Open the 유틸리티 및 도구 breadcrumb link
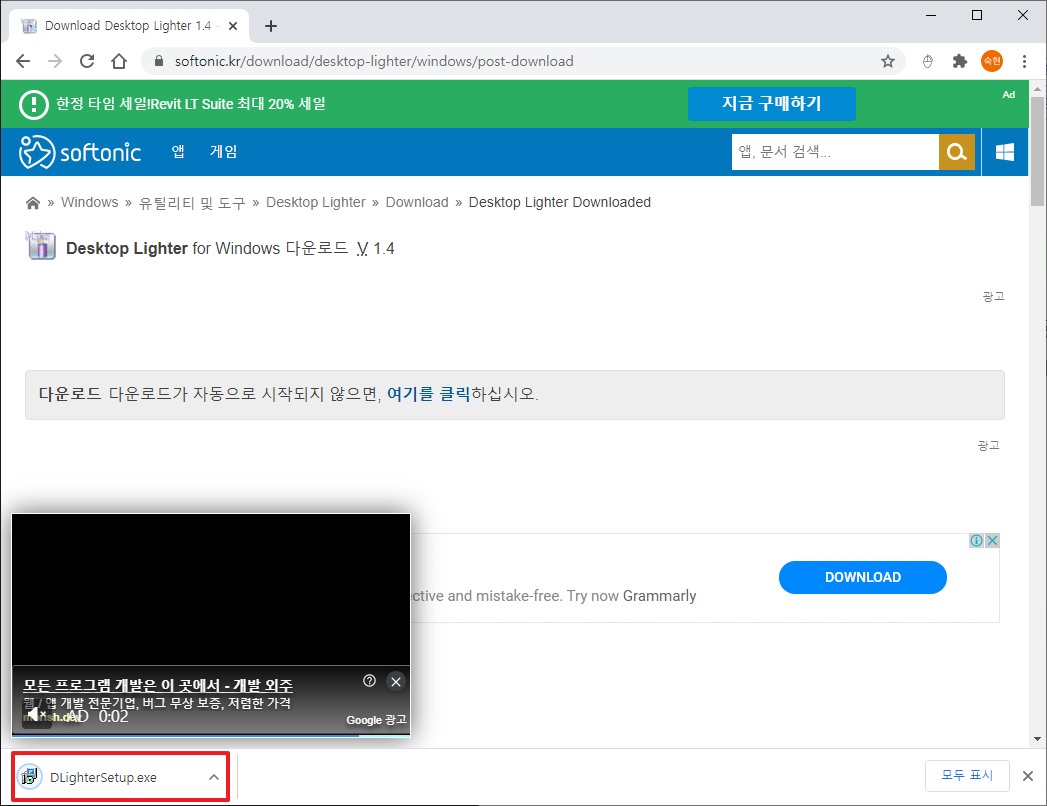The image size is (1047, 806). (x=192, y=203)
